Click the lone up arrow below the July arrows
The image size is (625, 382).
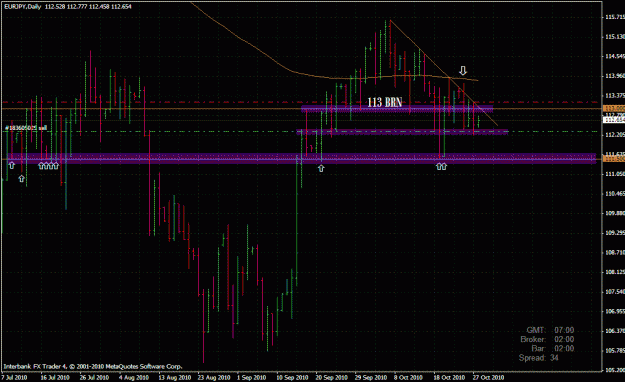22,179
